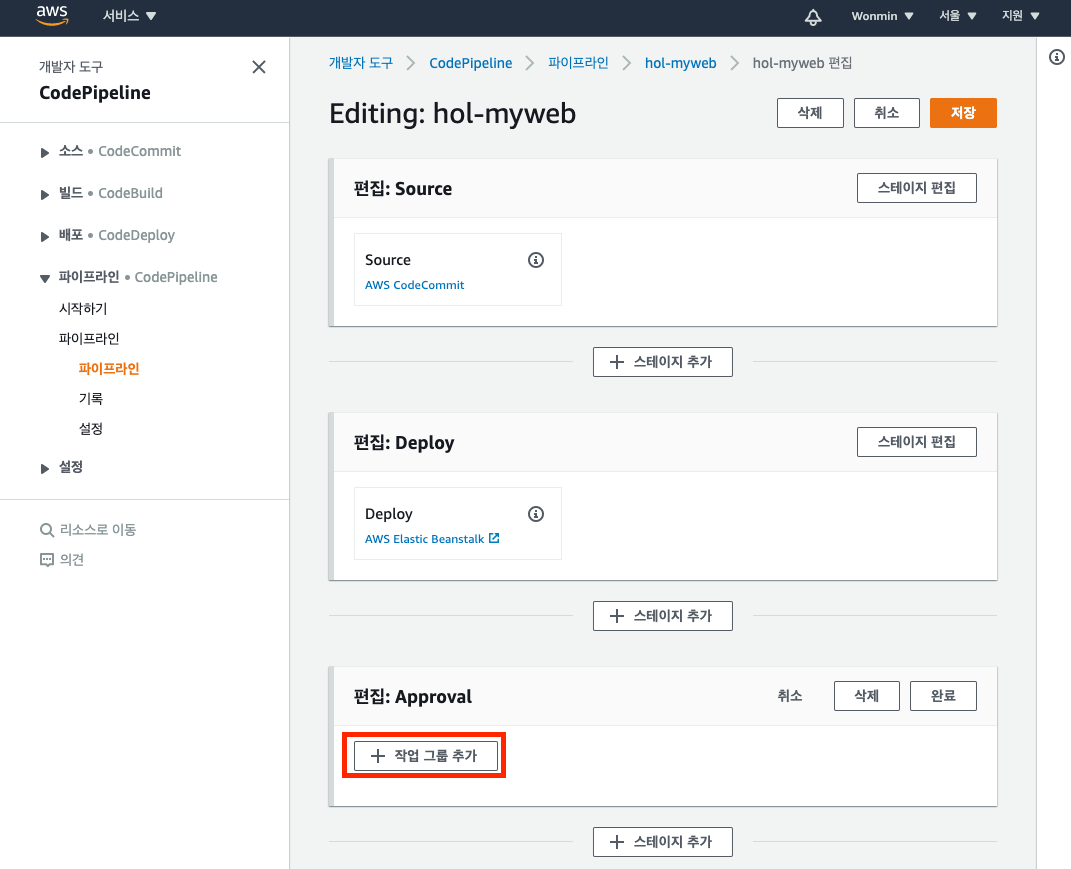Screen dimensions: 1071x869
Task: Click the 리소스로 이동 search field
Action: (98, 530)
